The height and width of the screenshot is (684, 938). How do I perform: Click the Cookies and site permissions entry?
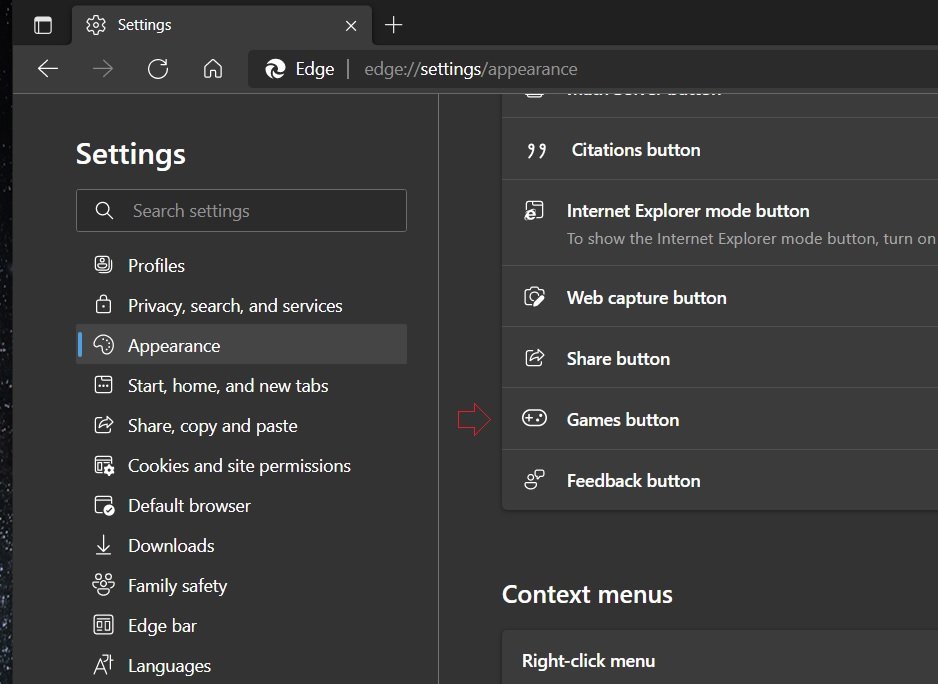click(x=239, y=465)
